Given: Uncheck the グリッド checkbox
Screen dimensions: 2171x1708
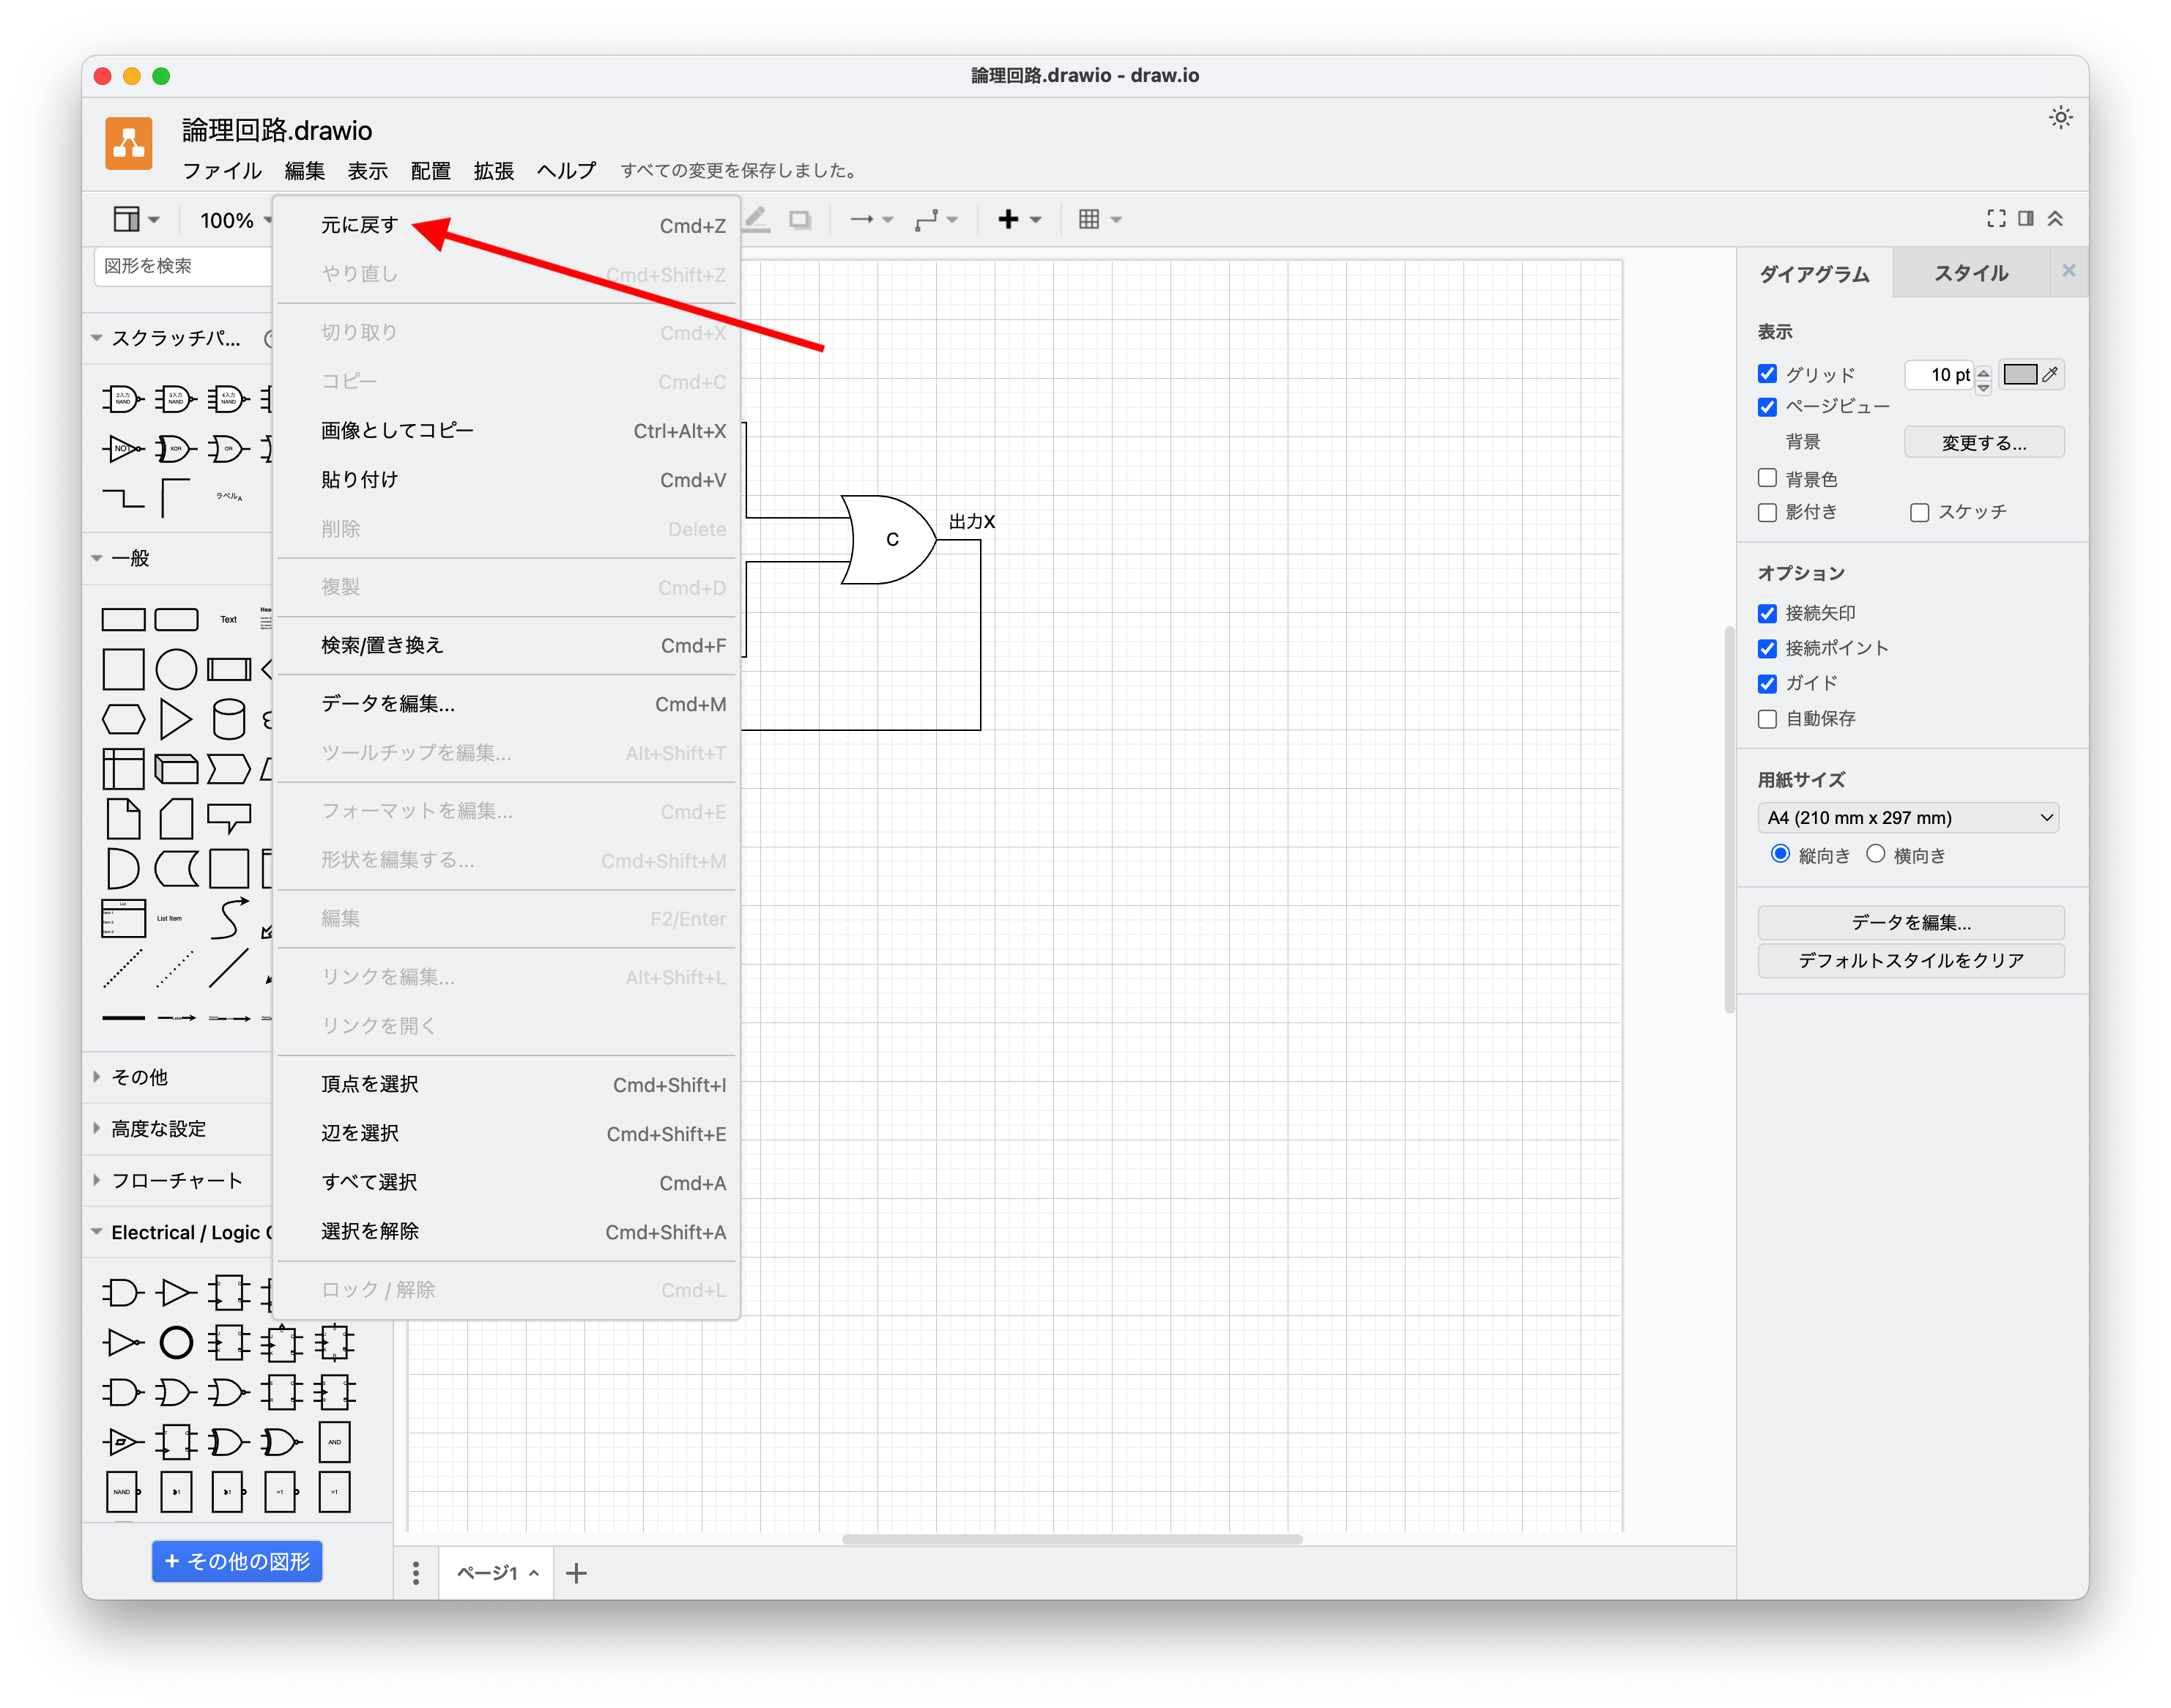Looking at the screenshot, I should pyautogui.click(x=1767, y=374).
